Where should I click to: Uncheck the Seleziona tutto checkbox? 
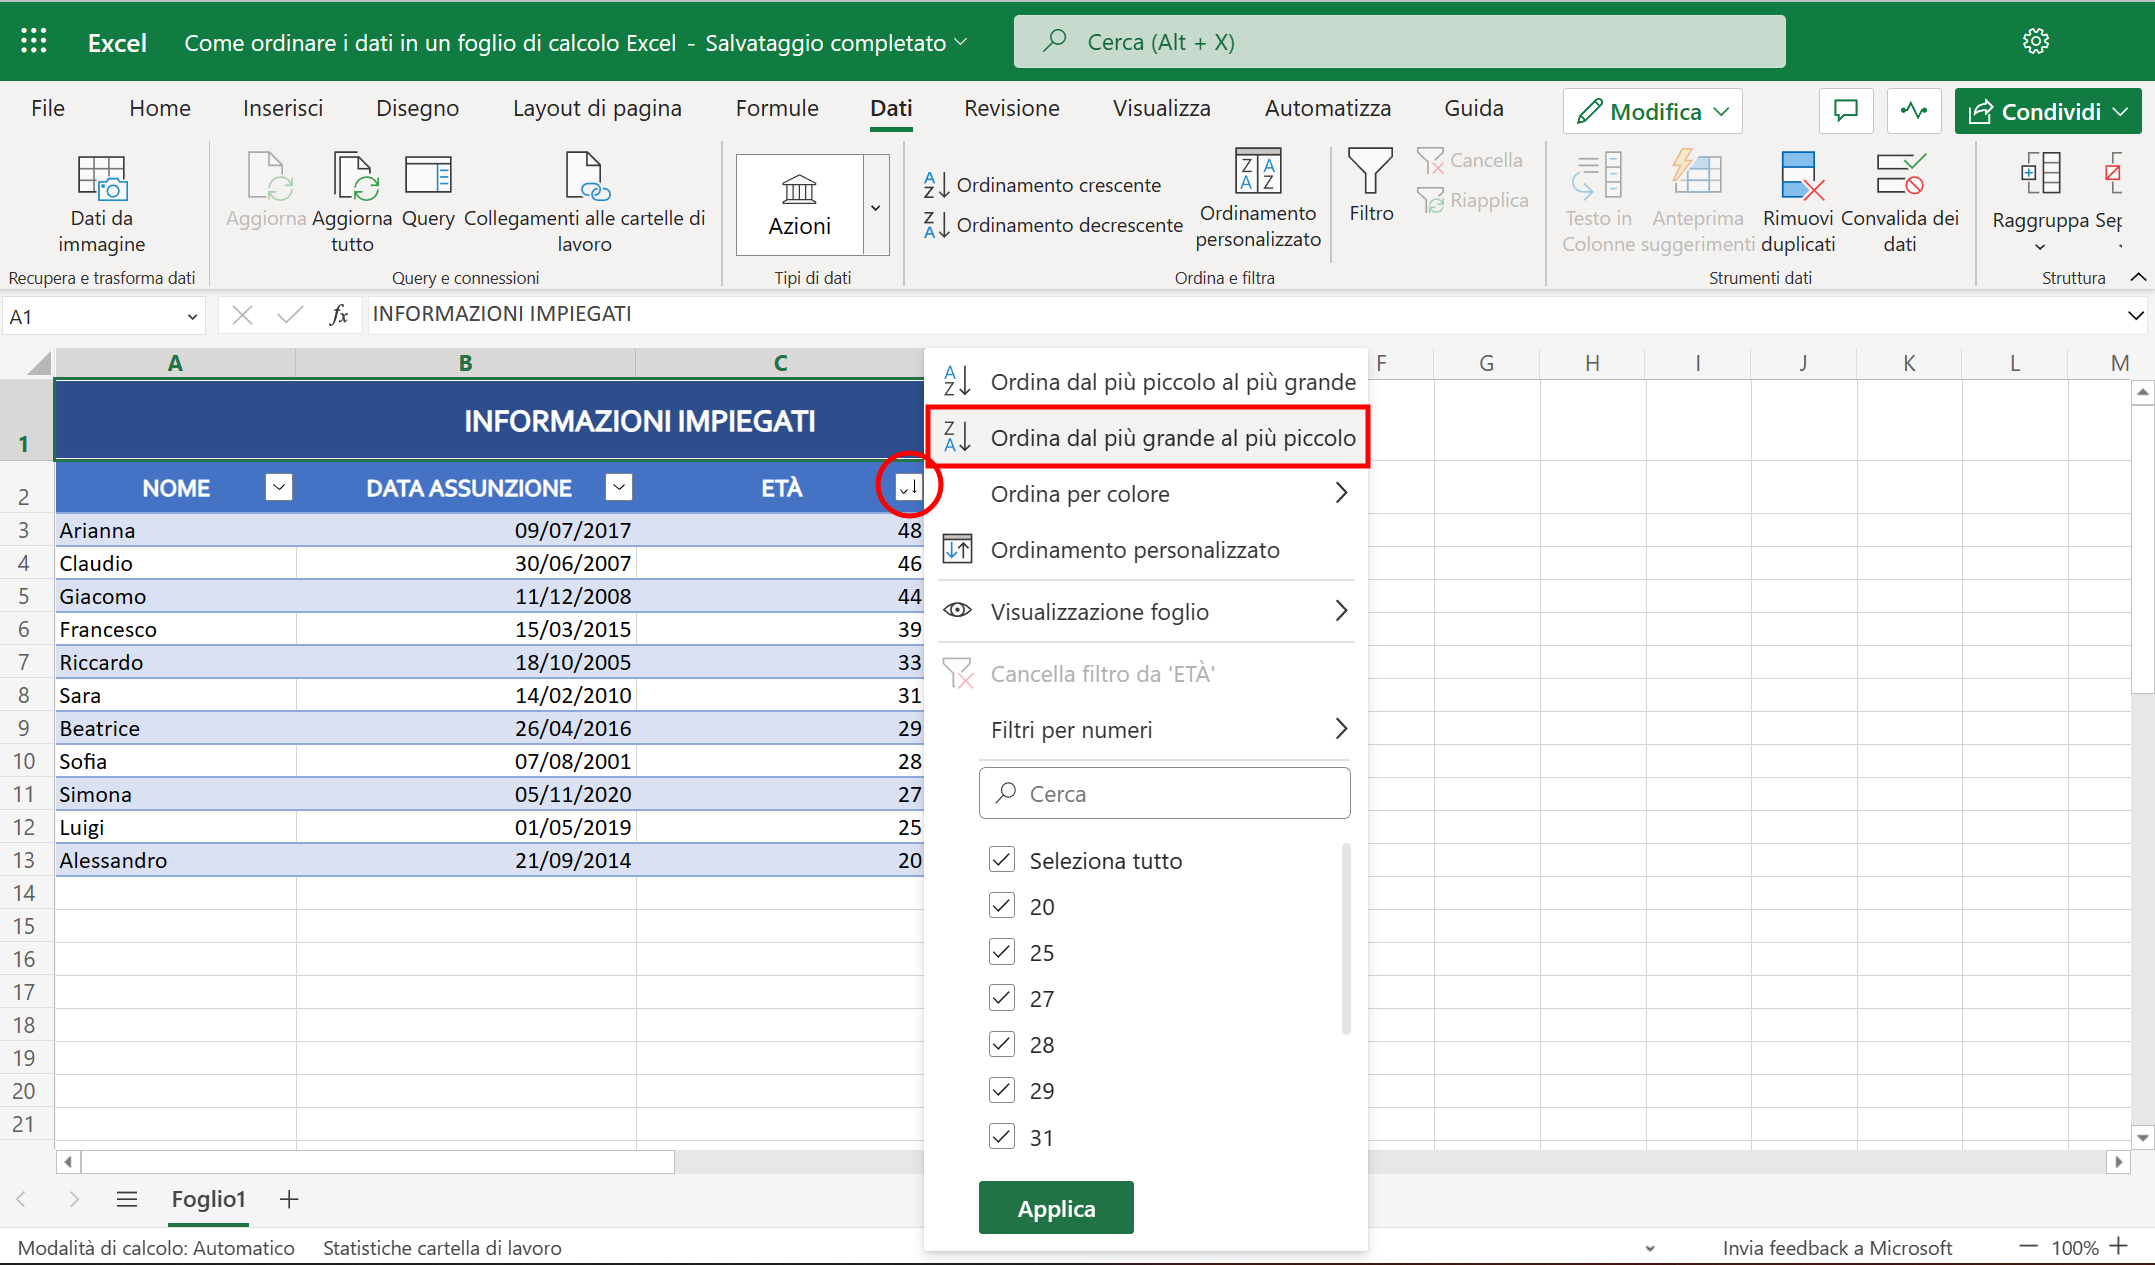[1001, 859]
